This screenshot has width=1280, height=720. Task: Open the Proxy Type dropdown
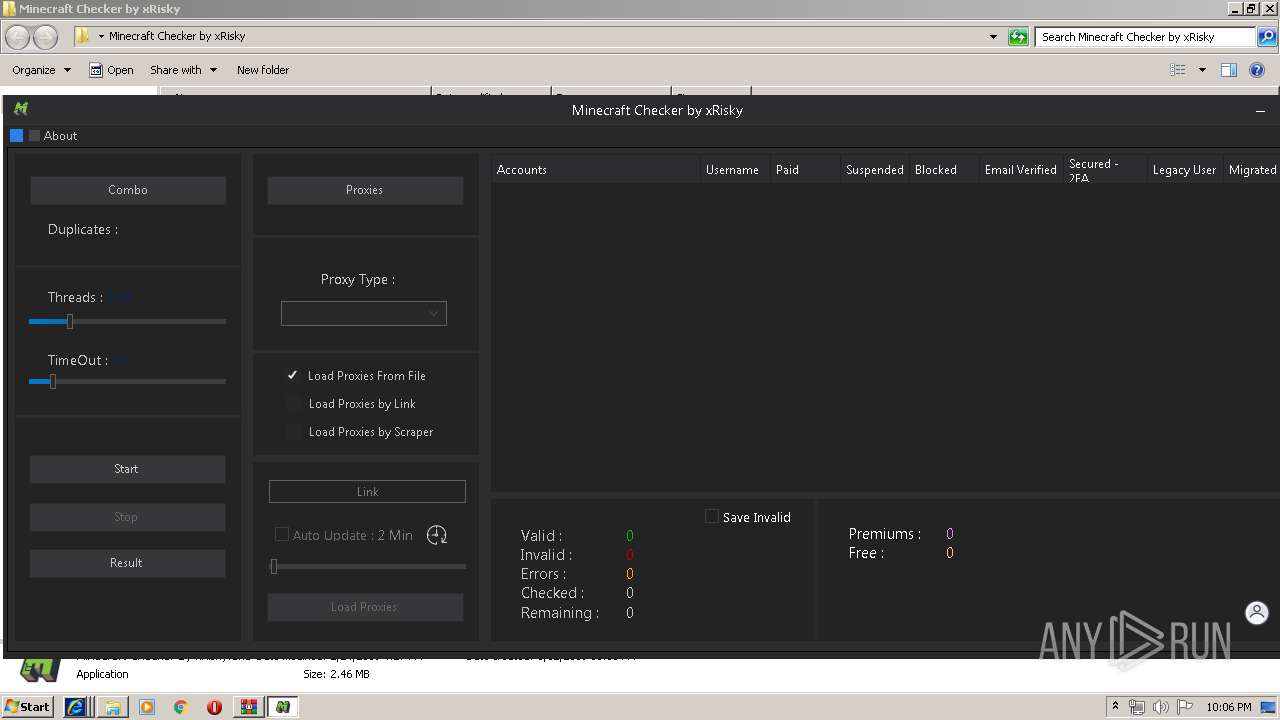coord(364,313)
